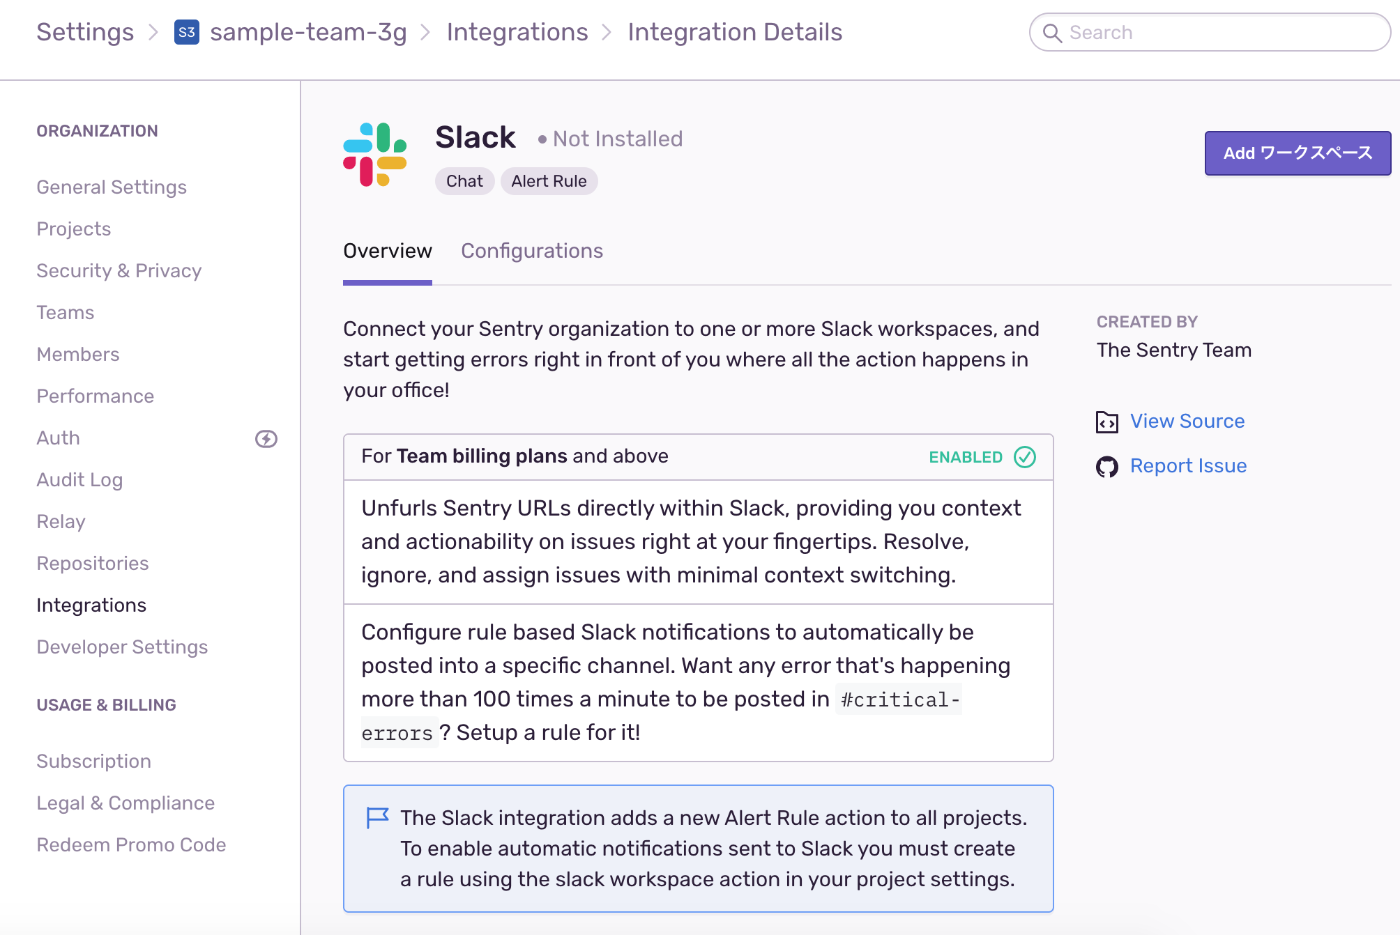Click 'The Sentry Team' creator text

1174,350
